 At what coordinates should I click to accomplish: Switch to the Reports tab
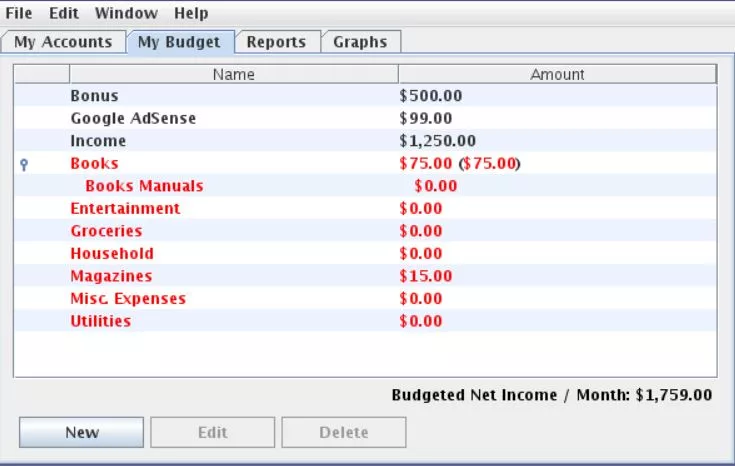[x=277, y=42]
